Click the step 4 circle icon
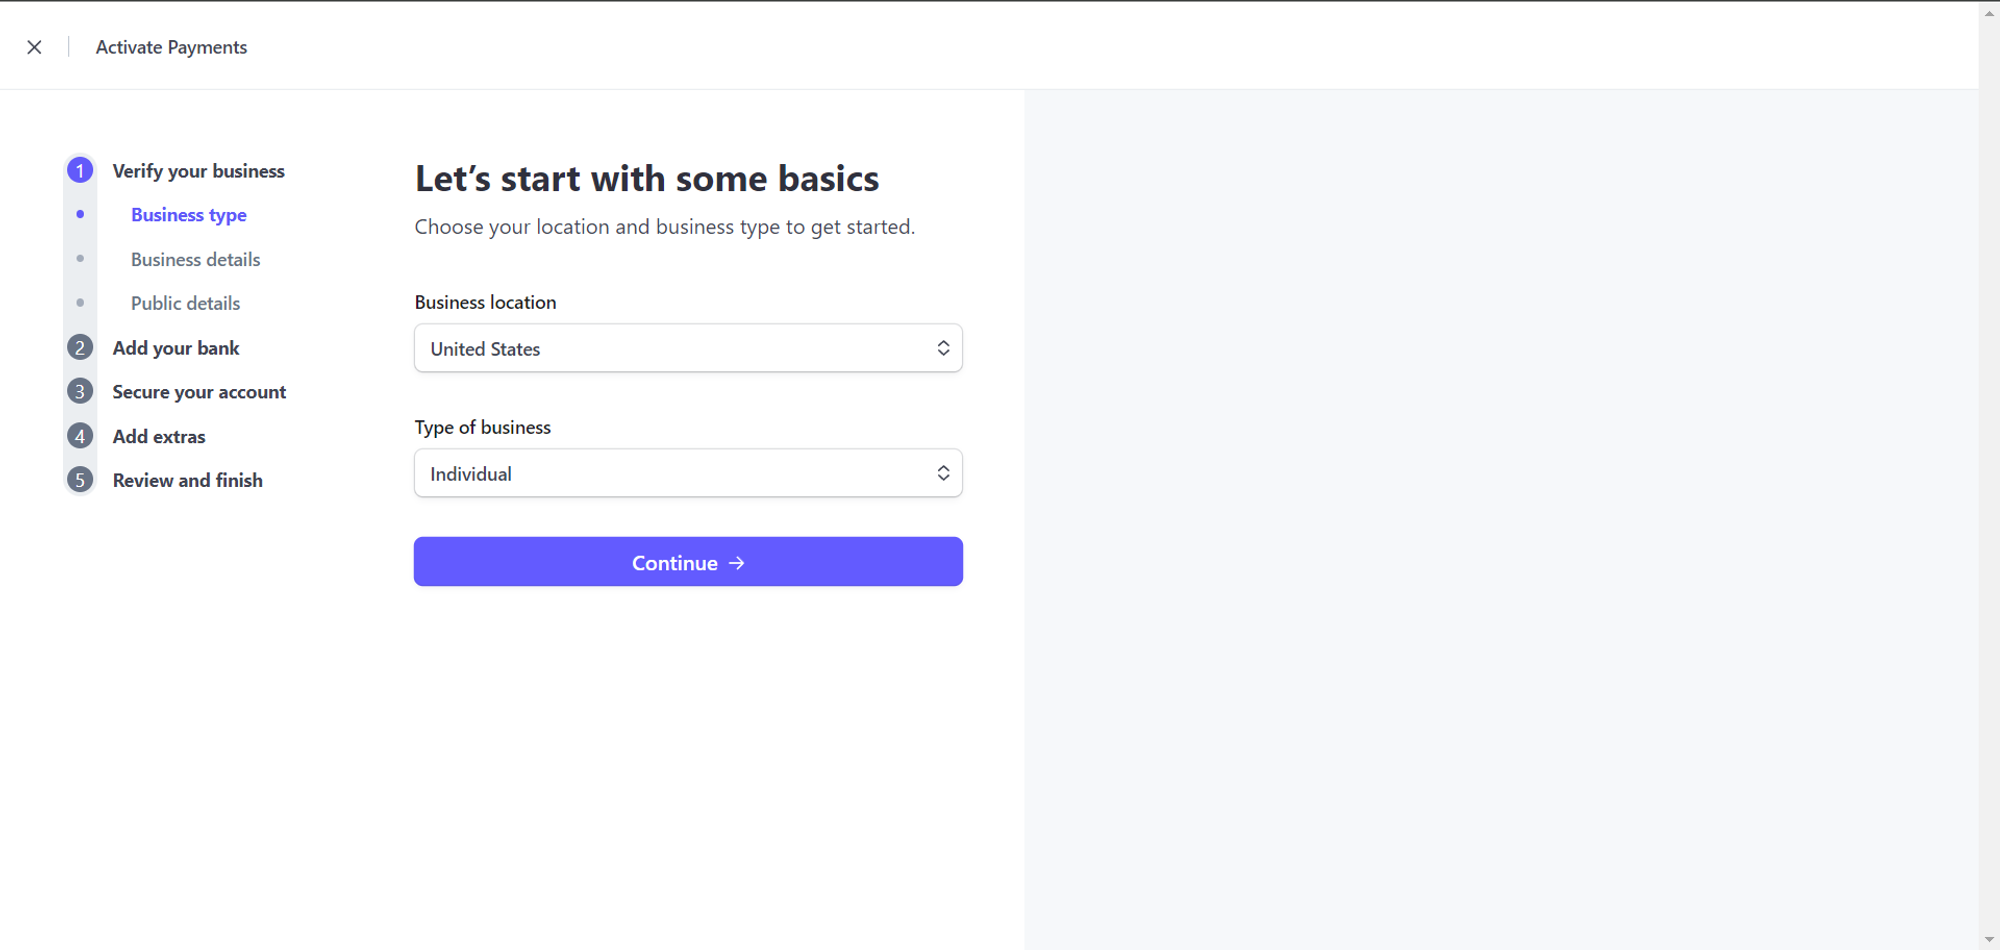This screenshot has width=2000, height=950. coord(80,436)
